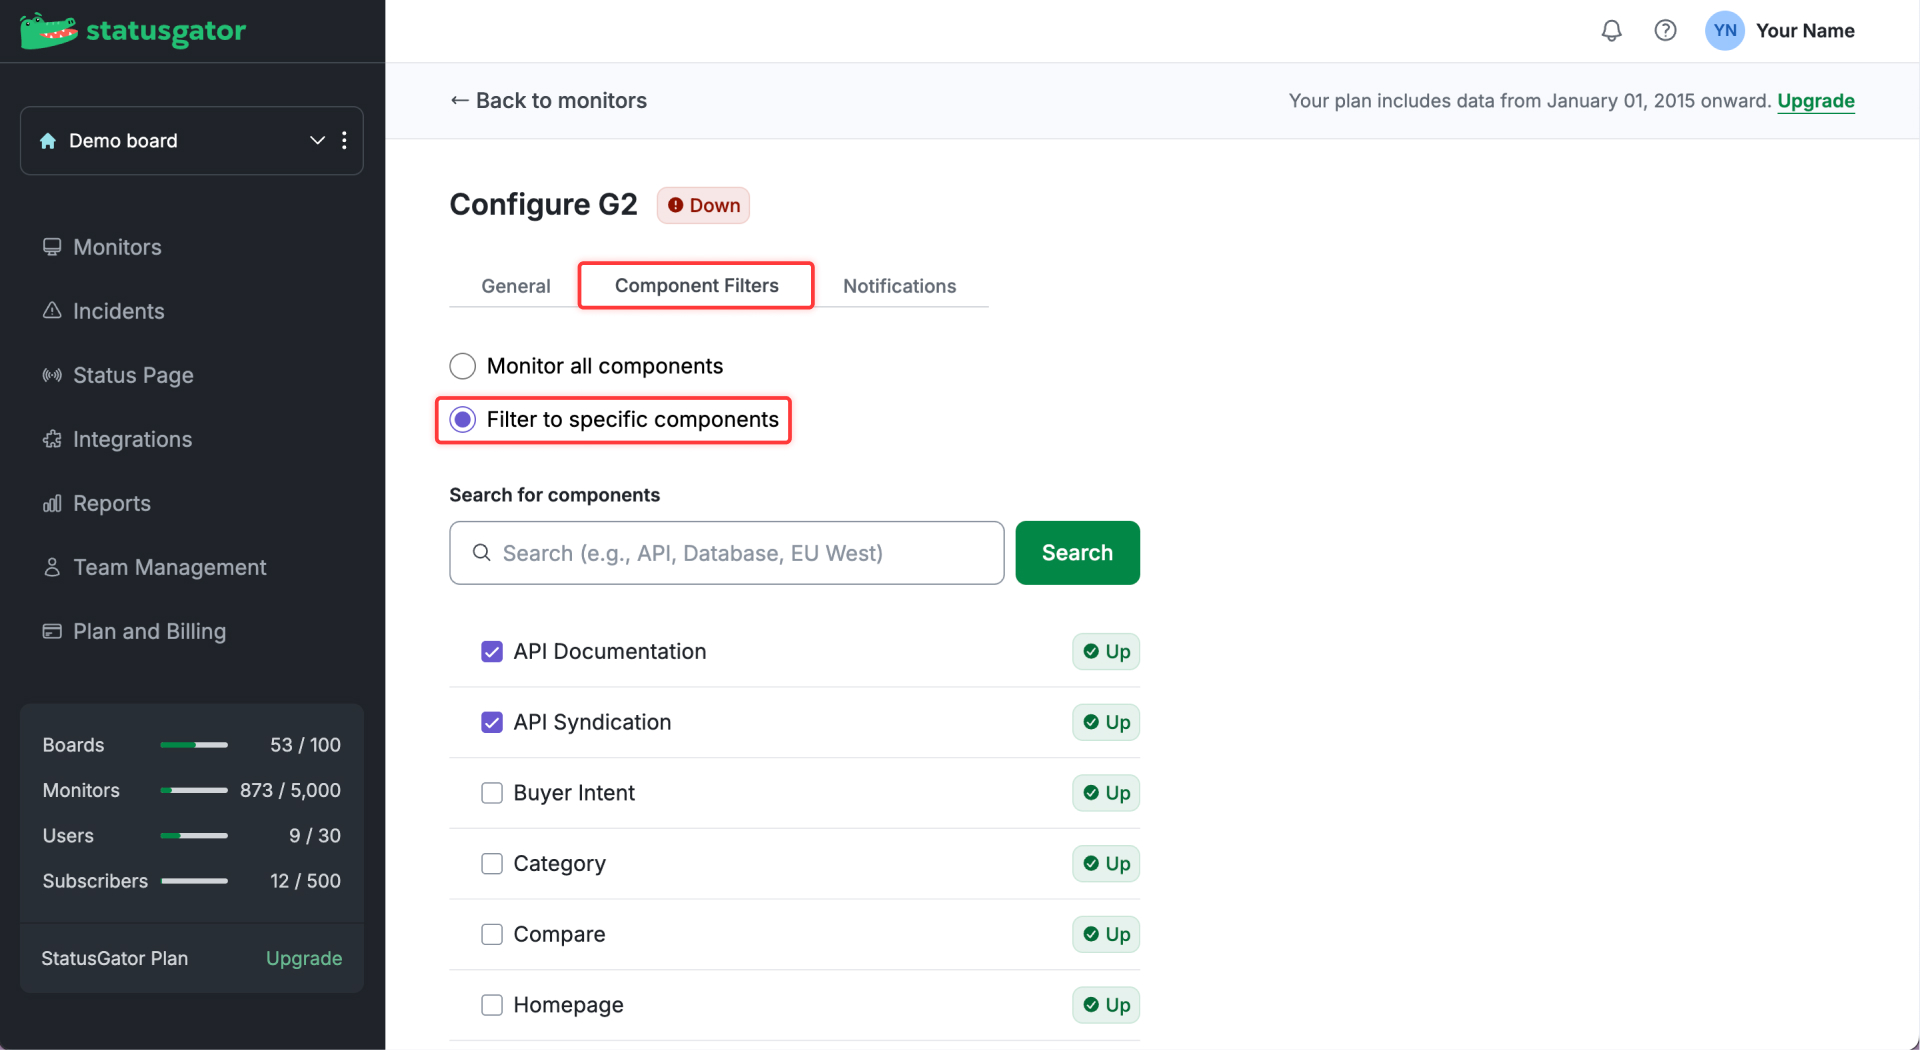1920x1050 pixels.
Task: Uncheck the API Documentation checkbox
Action: (x=492, y=652)
